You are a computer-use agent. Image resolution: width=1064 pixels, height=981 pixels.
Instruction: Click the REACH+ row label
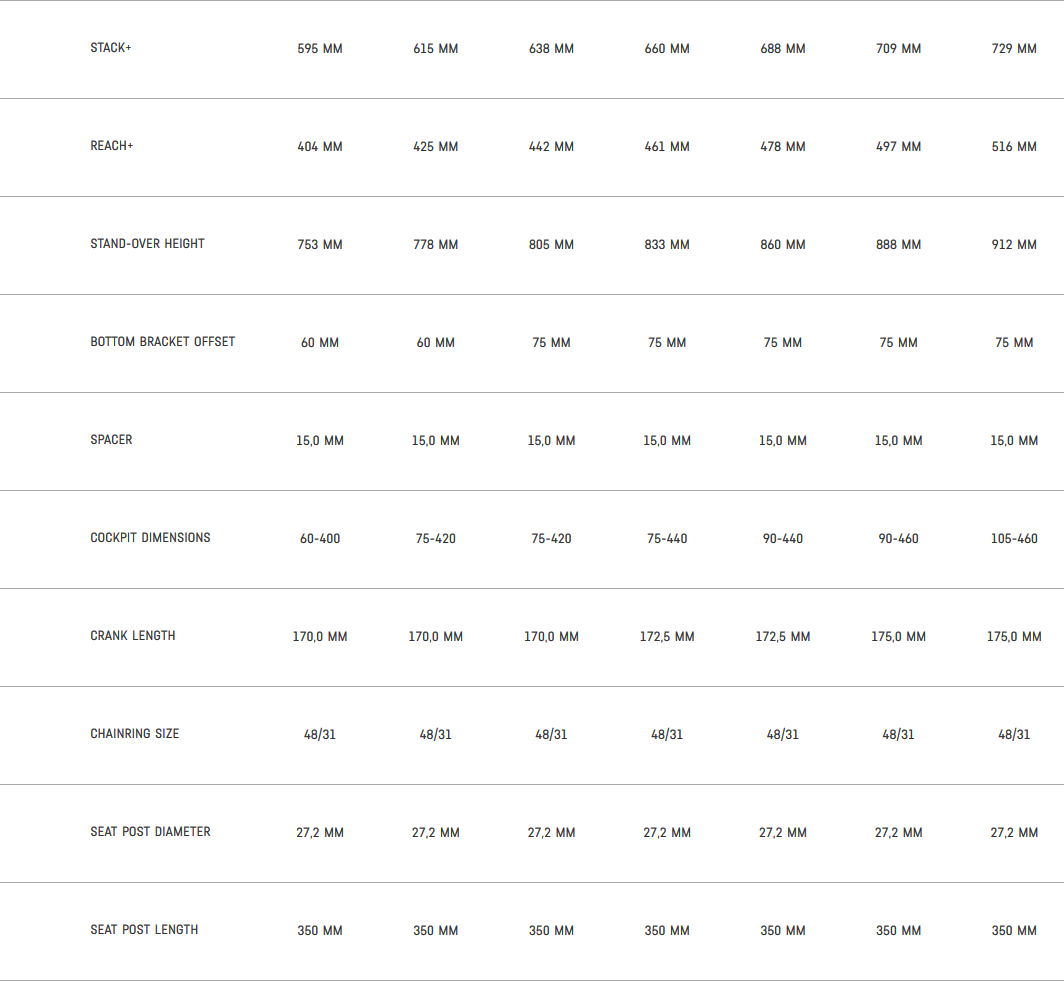112,146
